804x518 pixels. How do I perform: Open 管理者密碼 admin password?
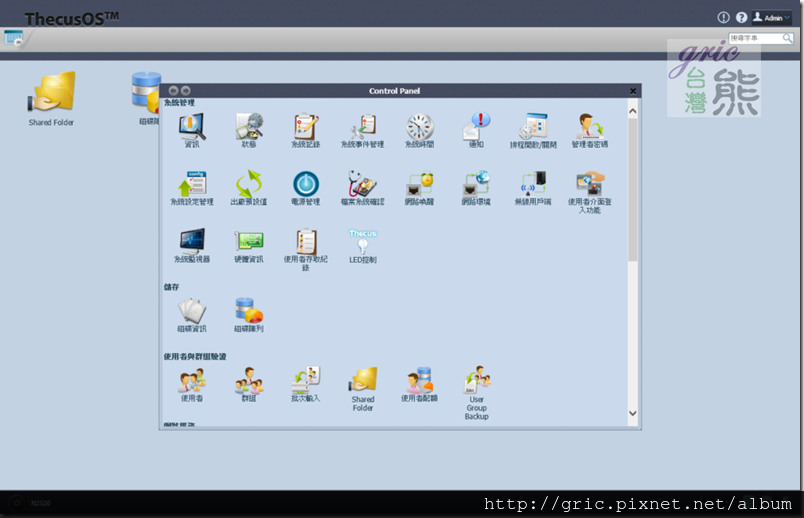[590, 130]
